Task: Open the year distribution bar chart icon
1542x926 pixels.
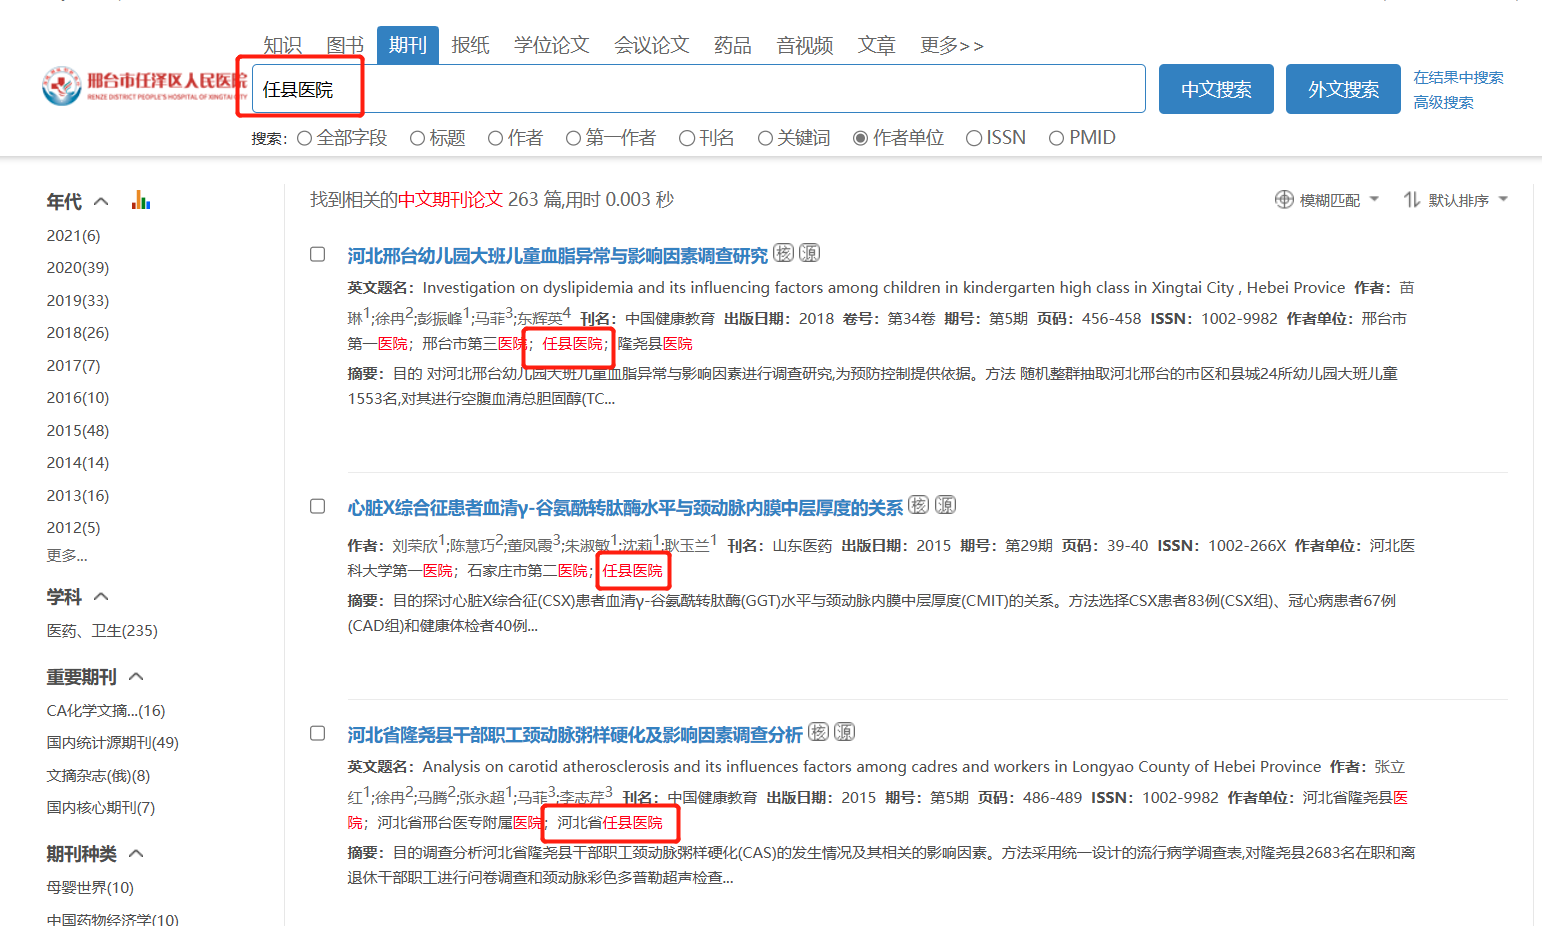Action: click(x=141, y=201)
